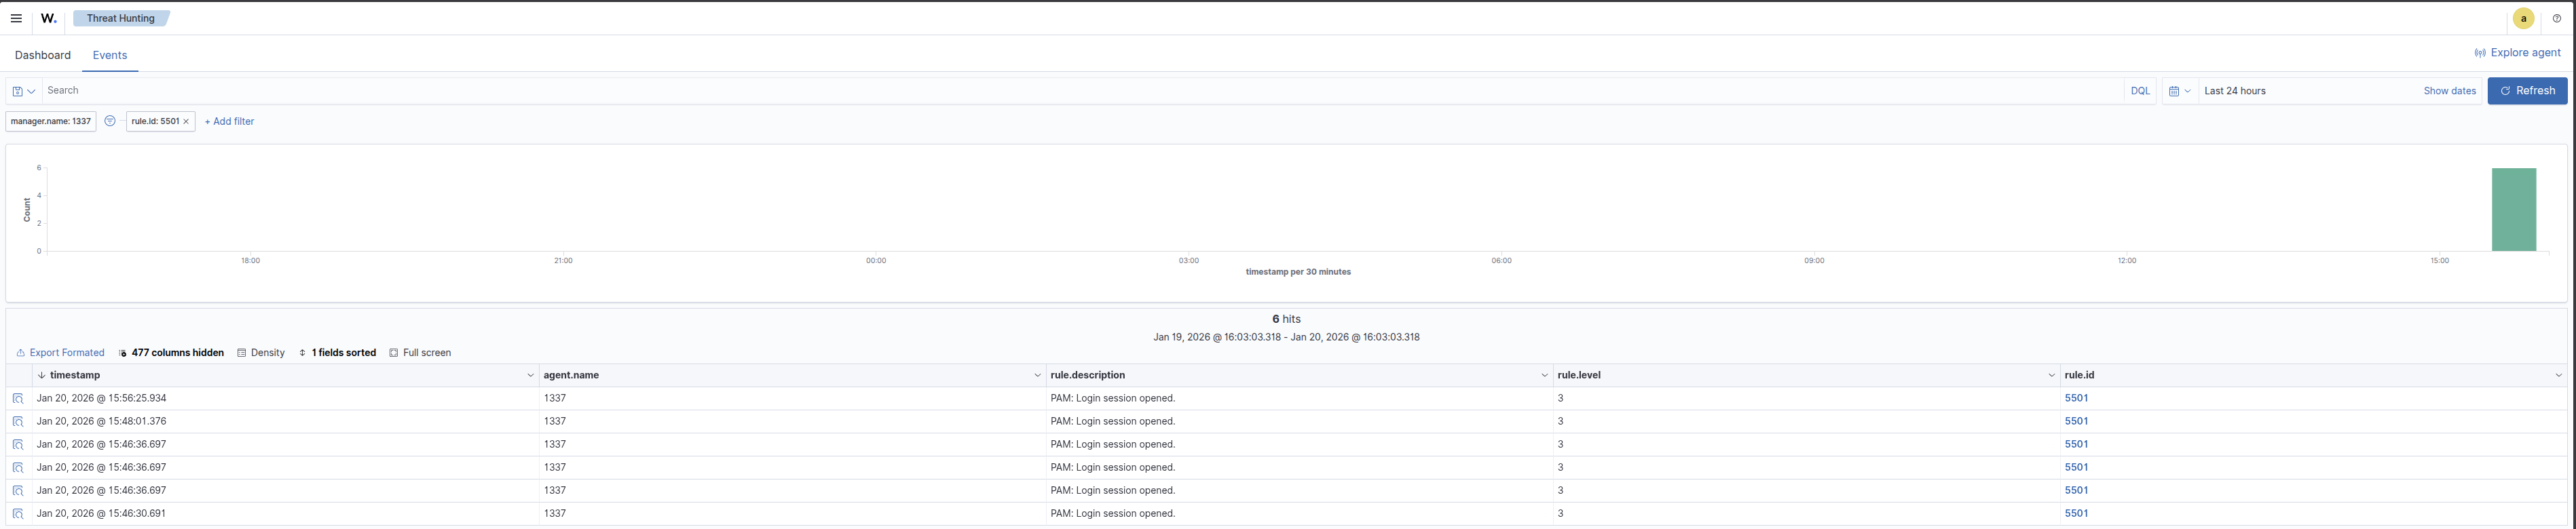The height and width of the screenshot is (529, 2576).
Task: Open rule 5501 link in 15:46:30.691 row
Action: (x=2076, y=513)
